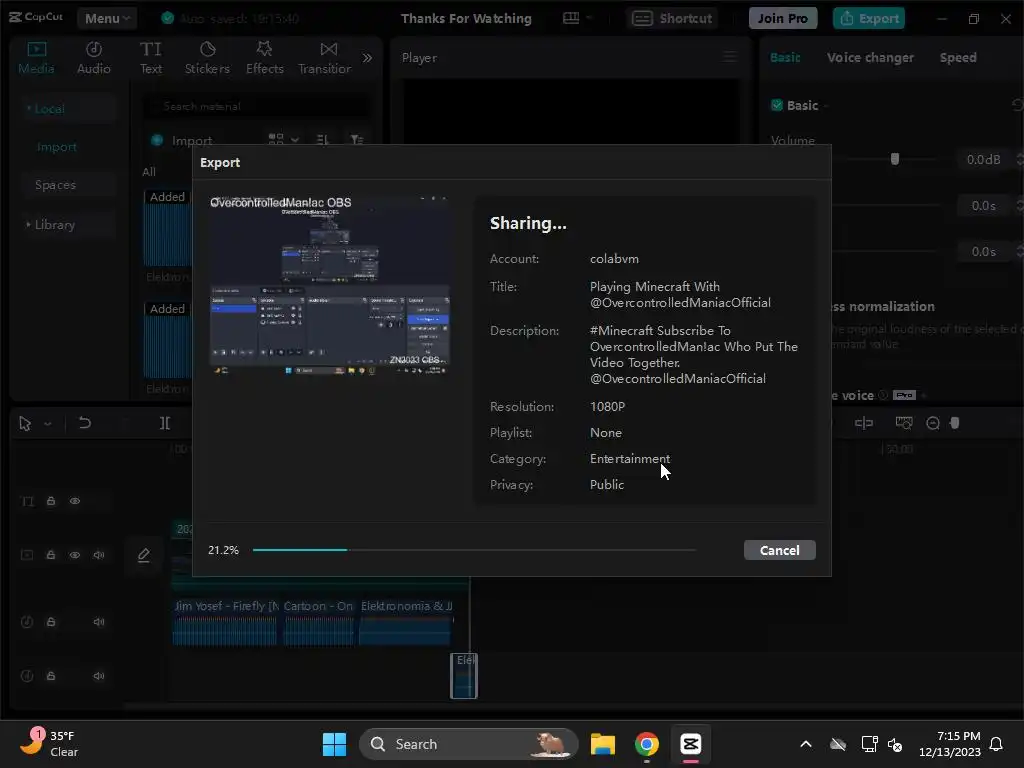Open the Text panel icon

point(151,49)
